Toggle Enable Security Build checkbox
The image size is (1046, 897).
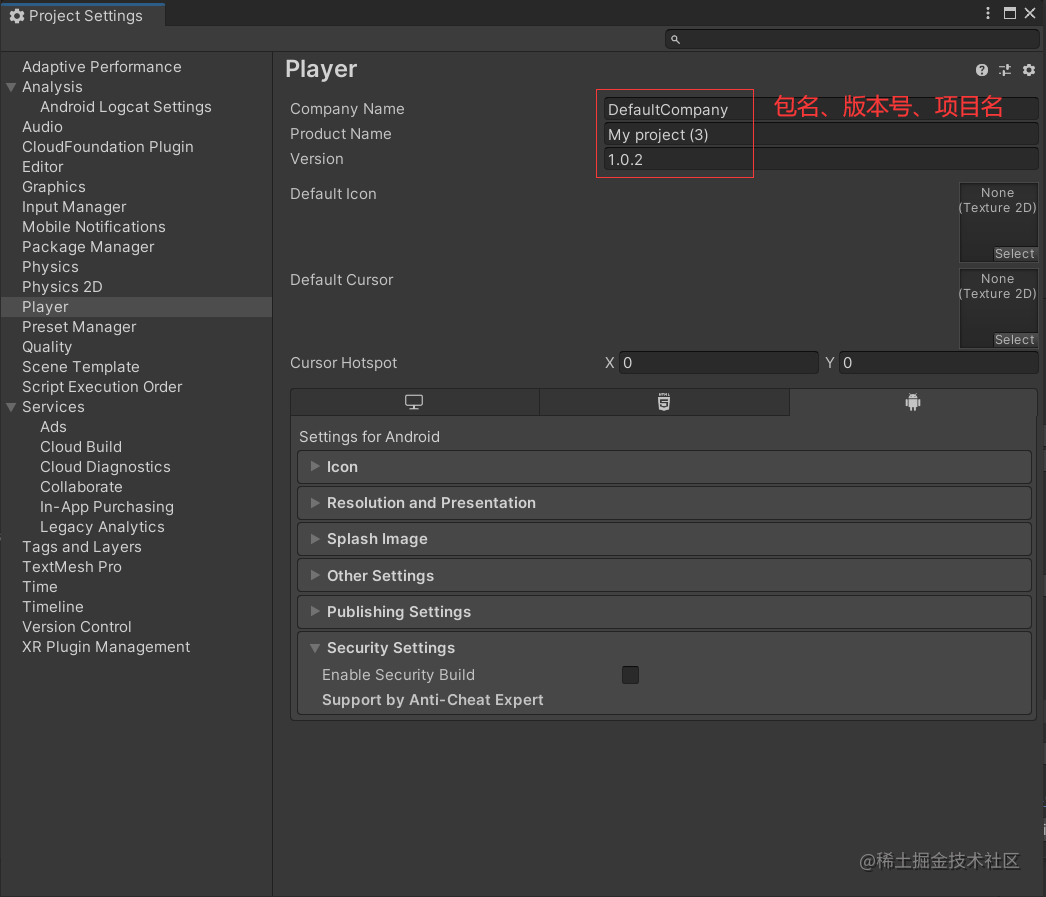point(630,675)
